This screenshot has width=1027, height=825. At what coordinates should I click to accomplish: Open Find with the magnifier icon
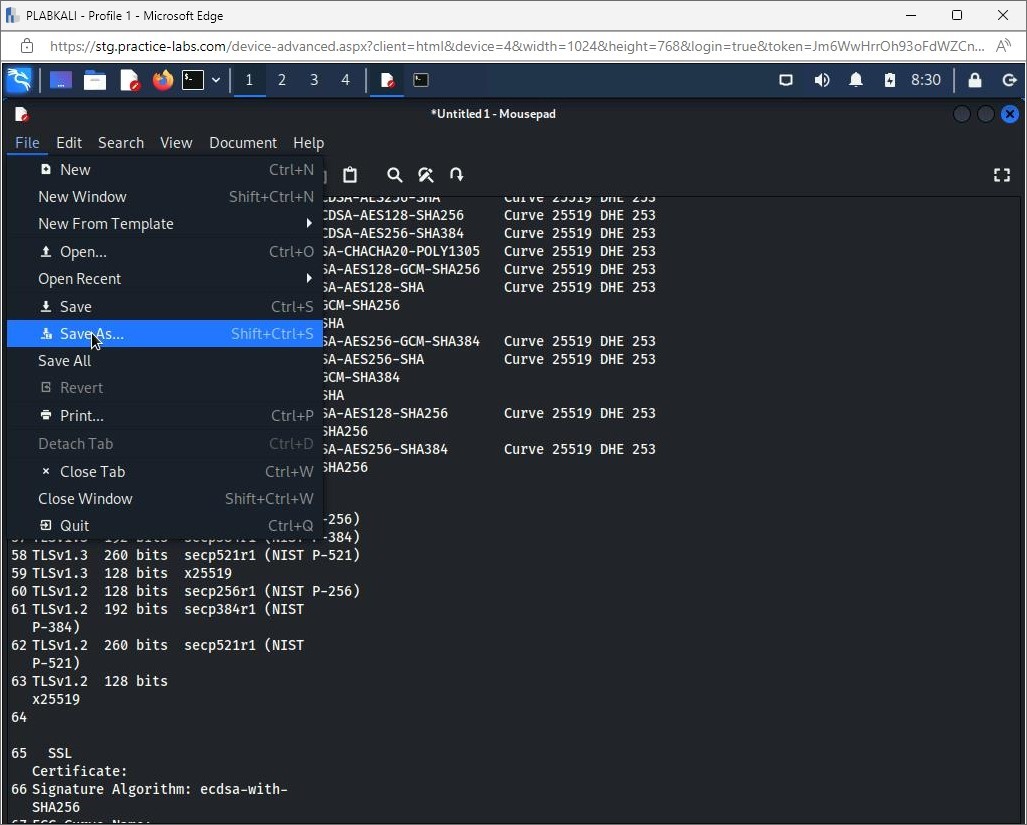[x=394, y=175]
